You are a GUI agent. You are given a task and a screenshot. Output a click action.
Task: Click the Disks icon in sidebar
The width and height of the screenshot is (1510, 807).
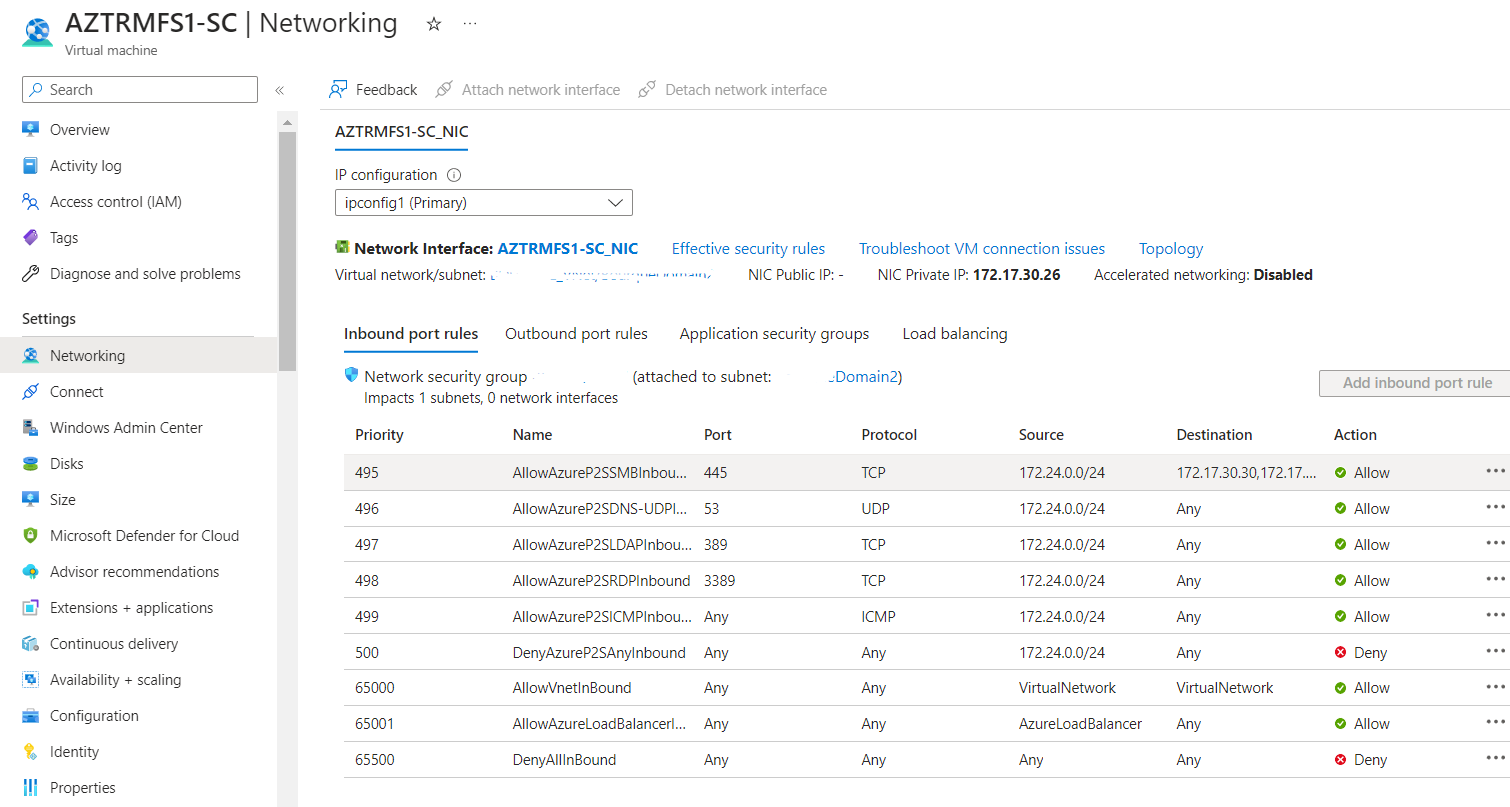30,464
